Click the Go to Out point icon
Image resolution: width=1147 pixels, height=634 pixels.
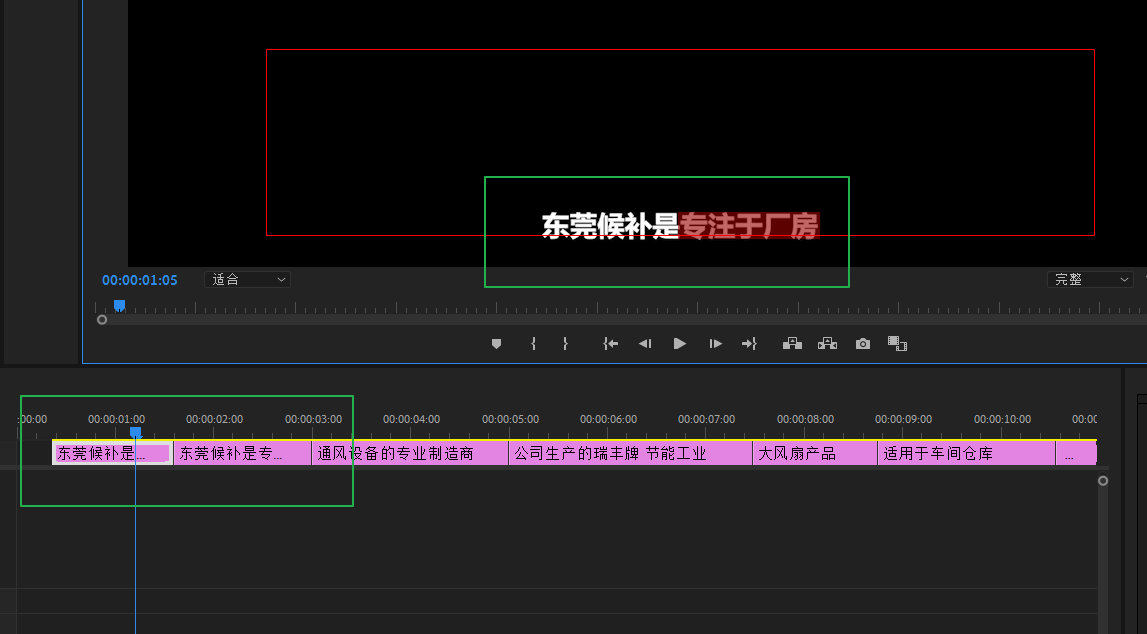pos(749,344)
